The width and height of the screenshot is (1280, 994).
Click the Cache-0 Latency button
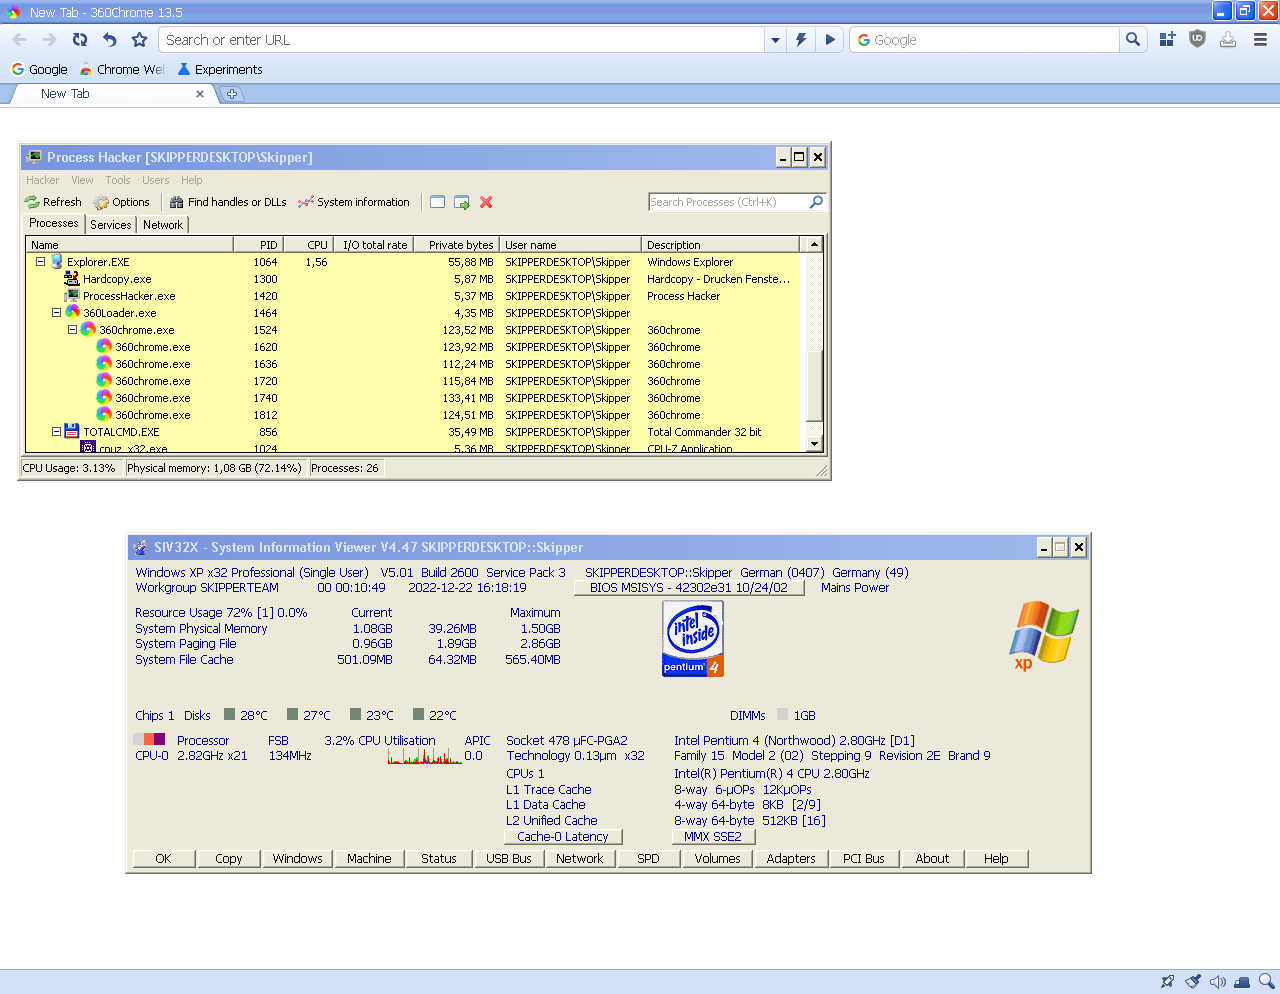(x=563, y=837)
